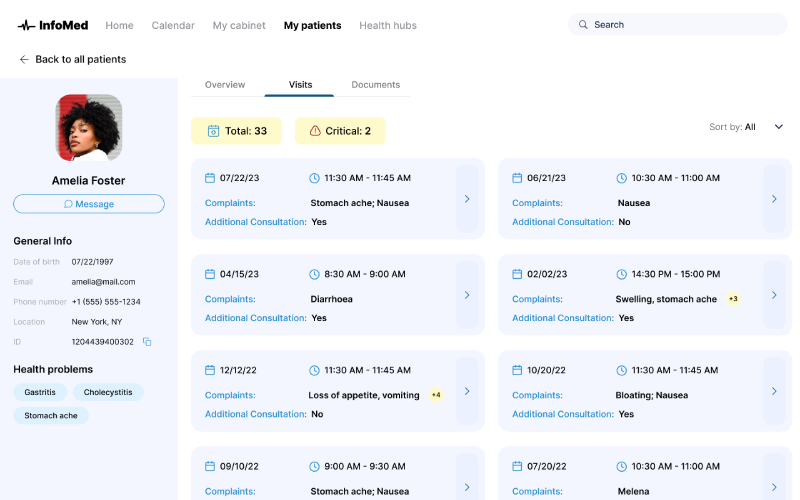Viewport: 800px width, 500px height.
Task: Click clock icon of 12/12/22 visit
Action: 314,370
